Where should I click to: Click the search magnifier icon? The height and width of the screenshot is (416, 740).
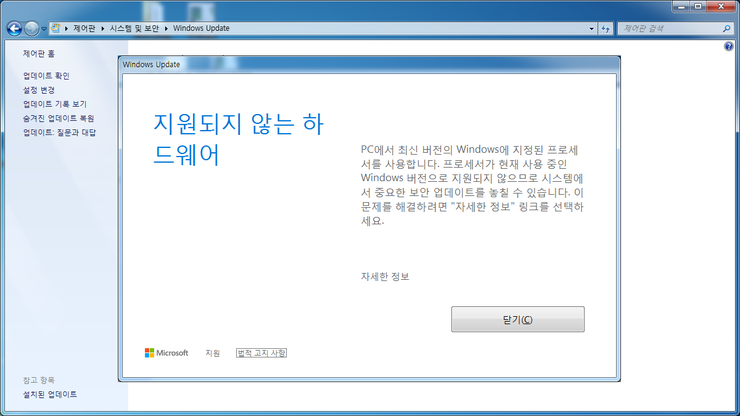pyautogui.click(x=726, y=28)
